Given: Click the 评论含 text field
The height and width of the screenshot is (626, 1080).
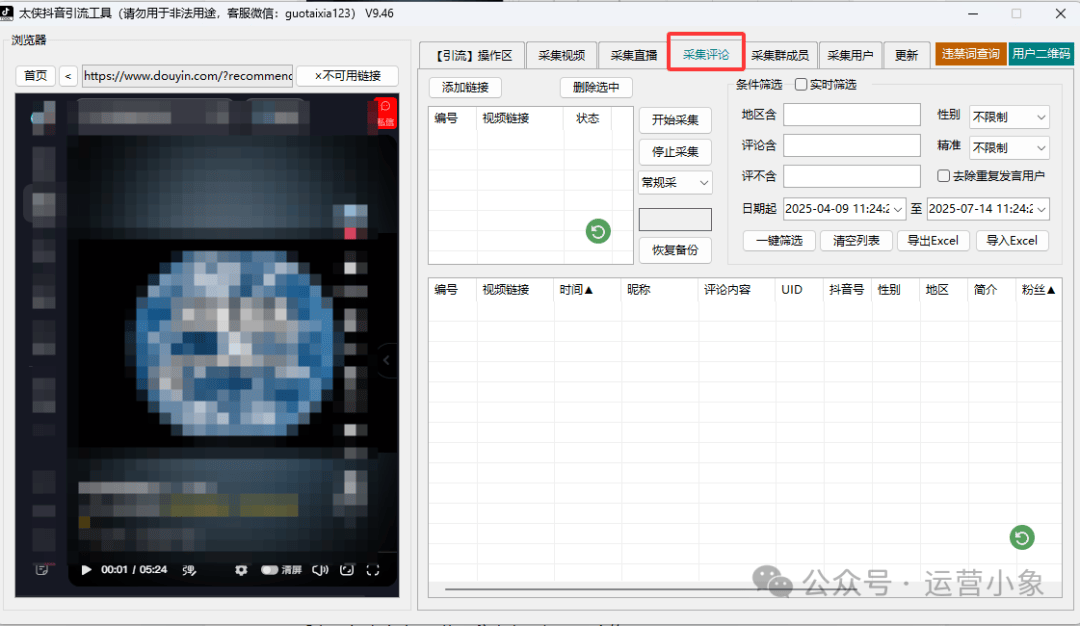Looking at the screenshot, I should point(852,145).
